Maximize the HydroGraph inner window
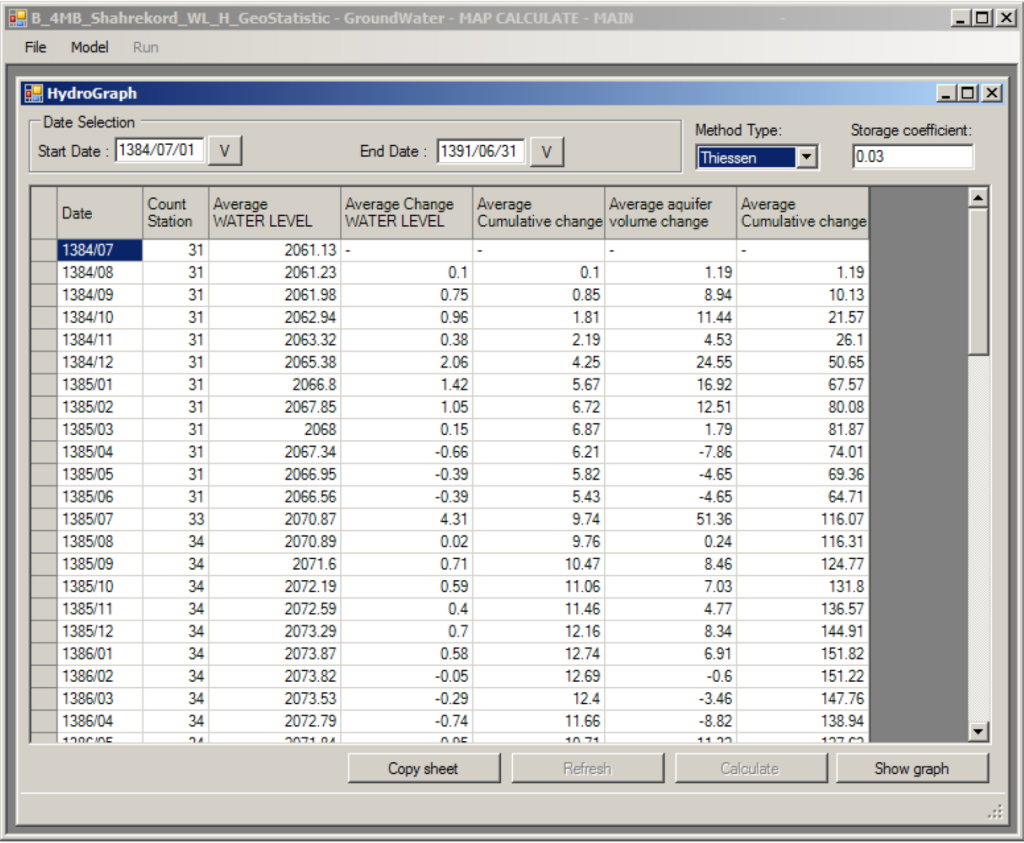The height and width of the screenshot is (843, 1024). coord(968,93)
